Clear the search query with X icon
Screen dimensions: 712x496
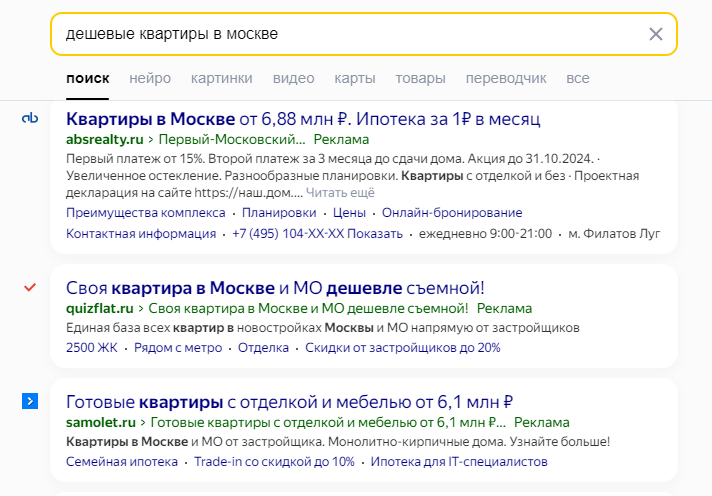coord(656,34)
